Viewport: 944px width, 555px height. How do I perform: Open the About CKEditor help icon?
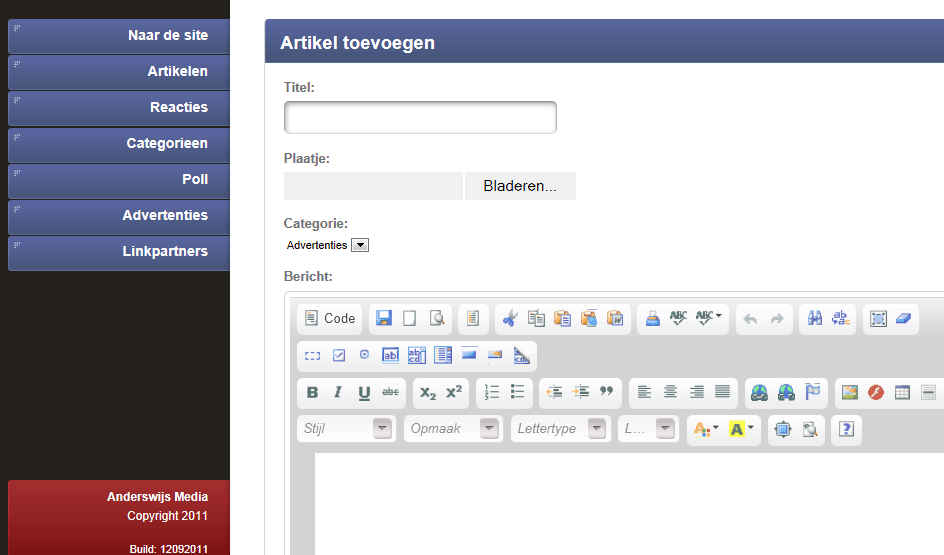(x=846, y=429)
